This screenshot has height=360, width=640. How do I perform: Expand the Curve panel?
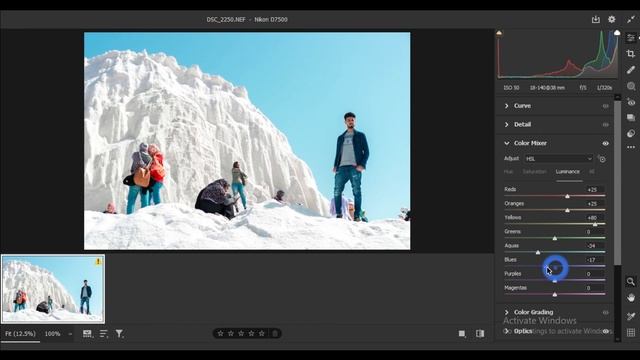[x=507, y=106]
